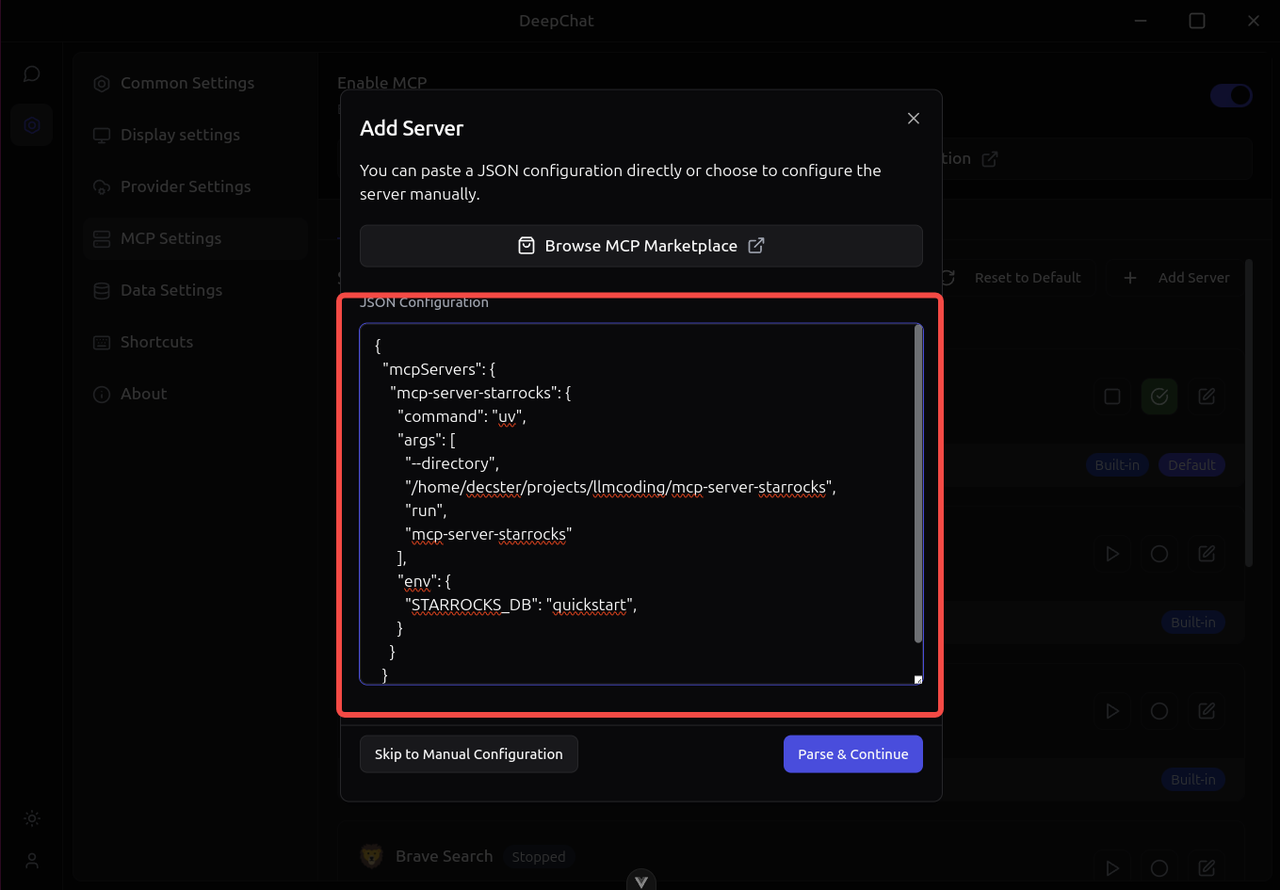Screen dimensions: 1280x890
Task: Click the server list scrollbar behind the dialog
Action: coord(1249,414)
